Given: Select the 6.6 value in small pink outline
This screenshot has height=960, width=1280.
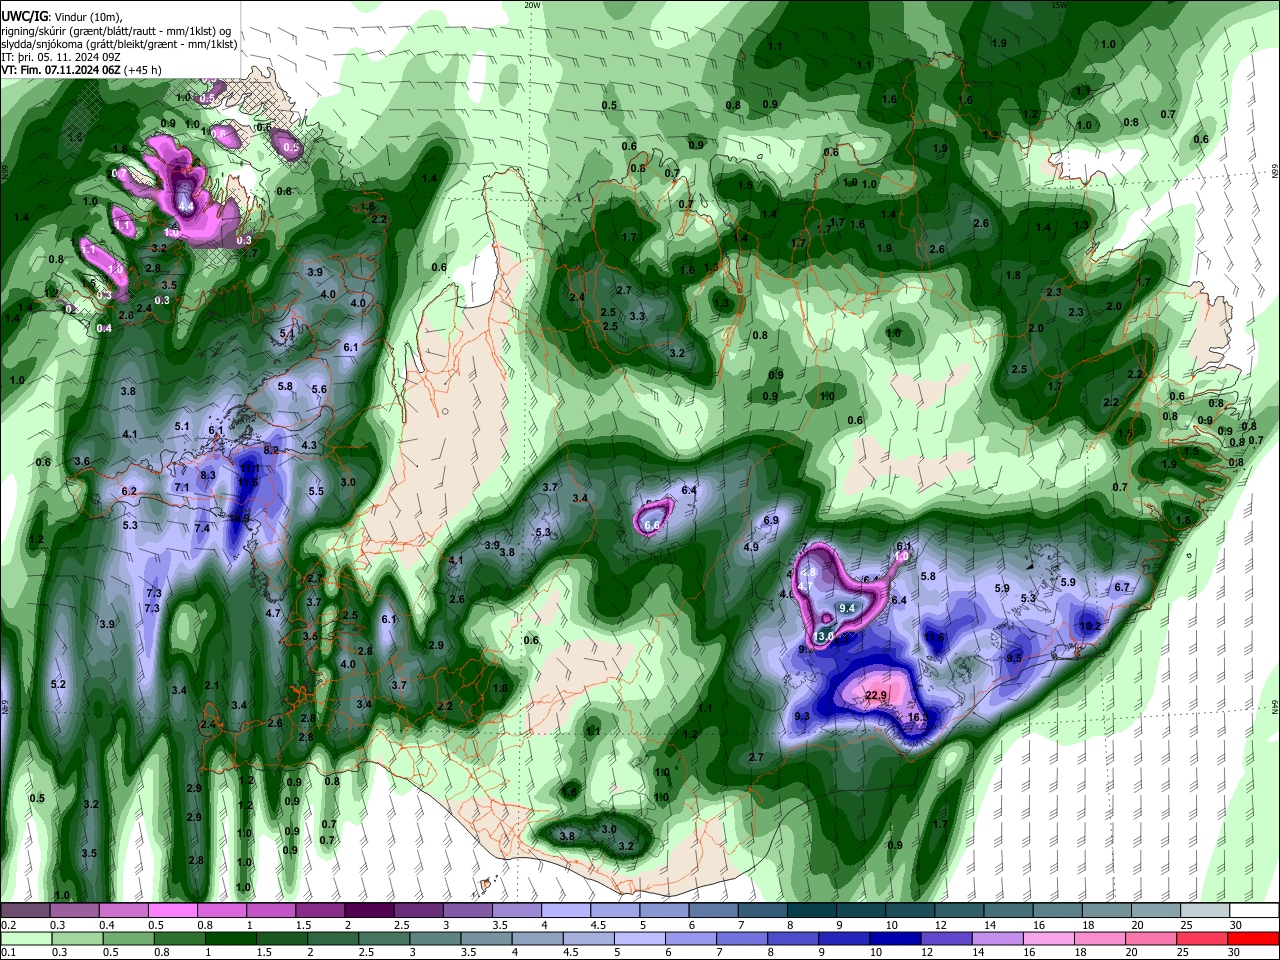Looking at the screenshot, I should tap(653, 526).
